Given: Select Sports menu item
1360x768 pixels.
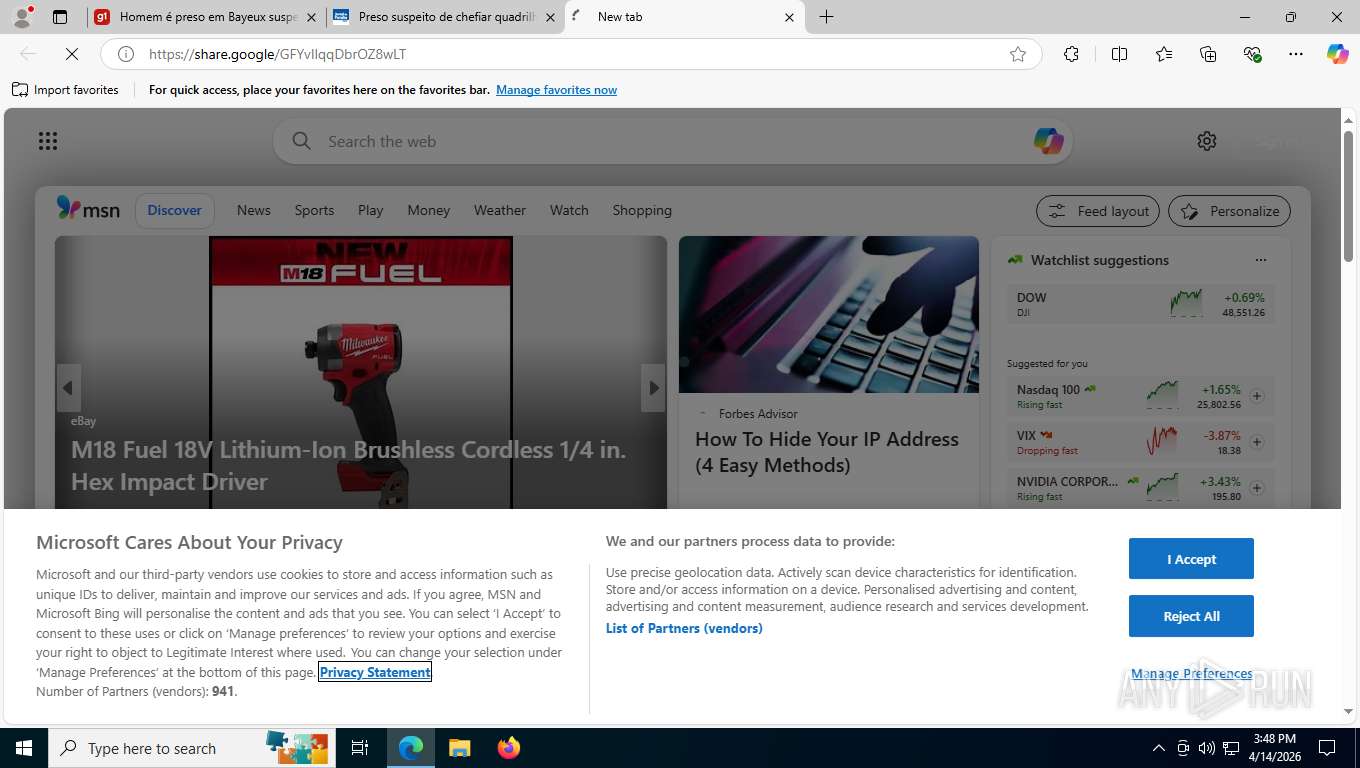Looking at the screenshot, I should (314, 210).
